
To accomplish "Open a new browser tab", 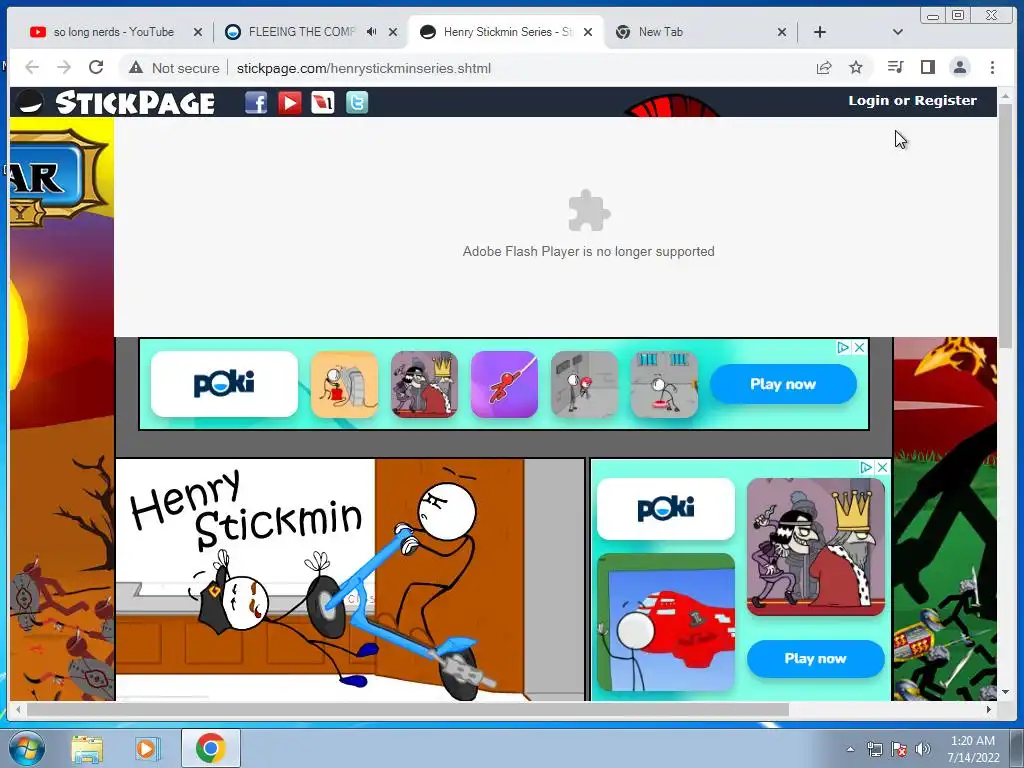I will click(820, 31).
